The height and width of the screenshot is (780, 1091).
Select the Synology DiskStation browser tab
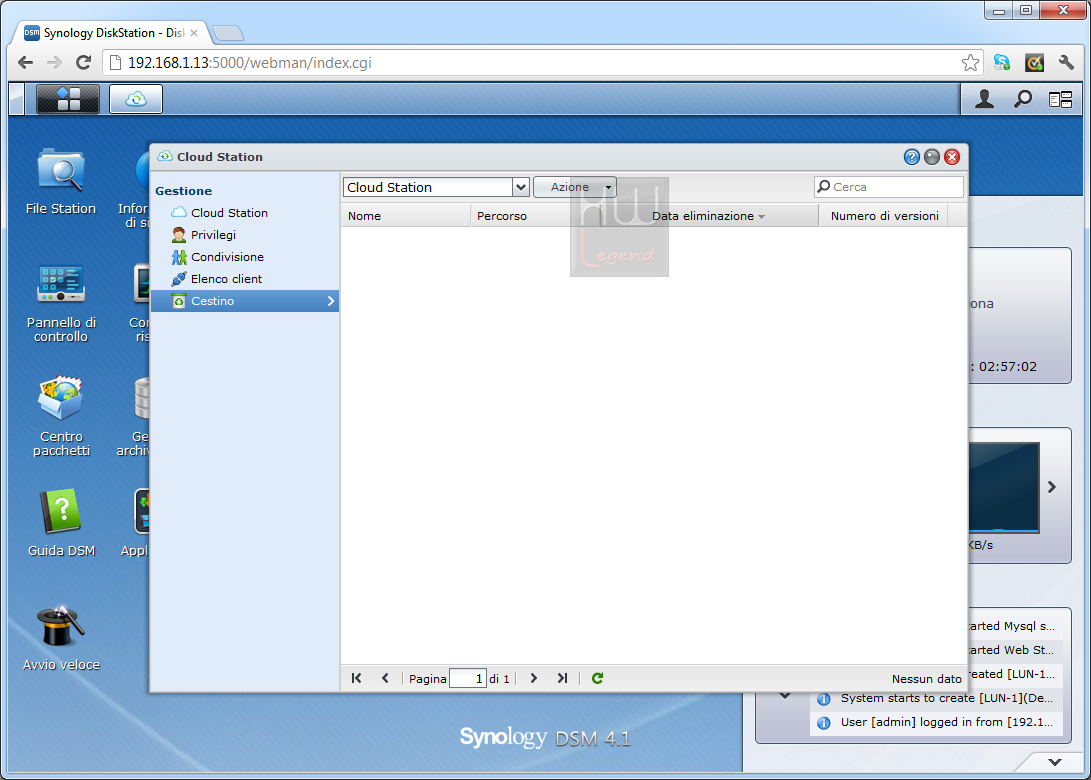click(110, 33)
